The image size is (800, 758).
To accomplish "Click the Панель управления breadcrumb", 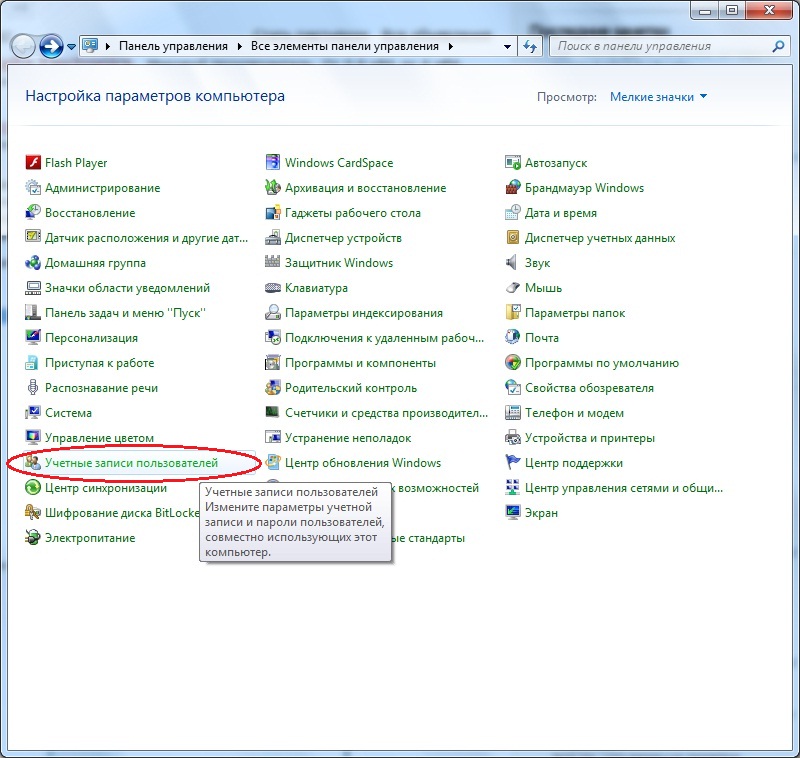I will 173,46.
